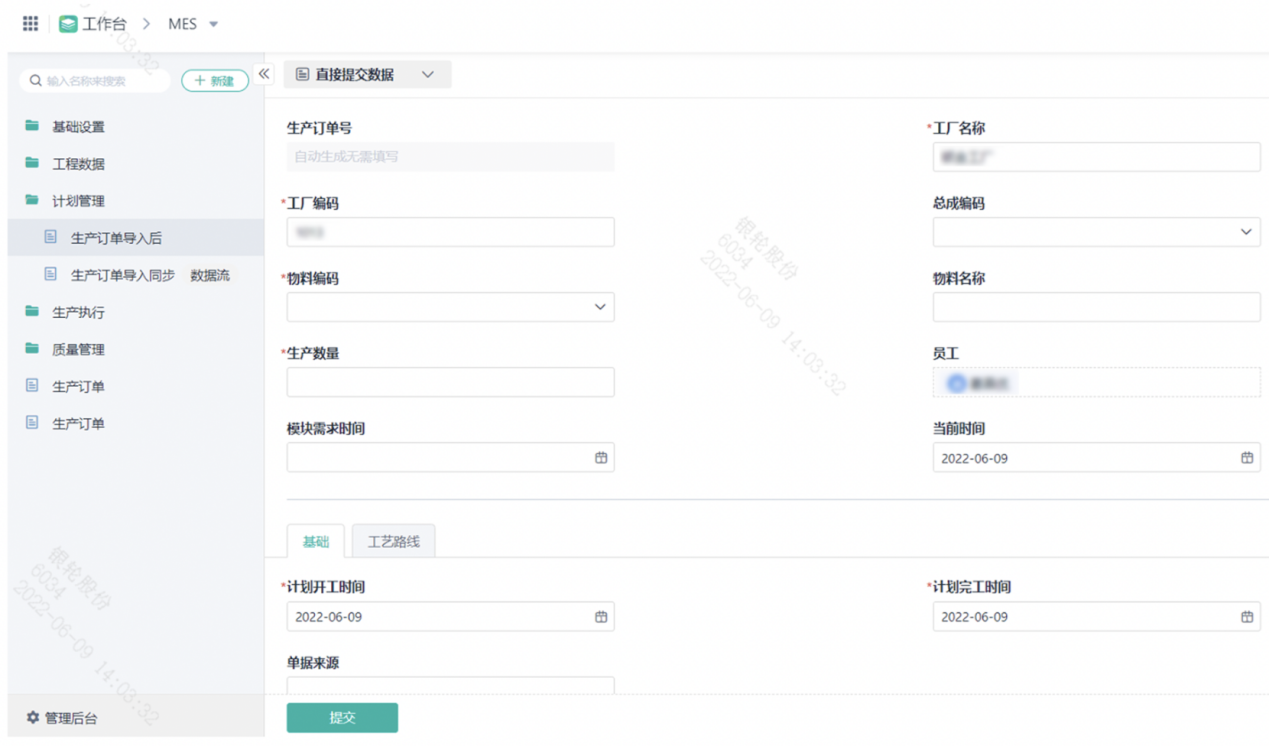Open calendar icon in 当前时间 field
The width and height of the screenshot is (1269, 746).
point(1247,458)
